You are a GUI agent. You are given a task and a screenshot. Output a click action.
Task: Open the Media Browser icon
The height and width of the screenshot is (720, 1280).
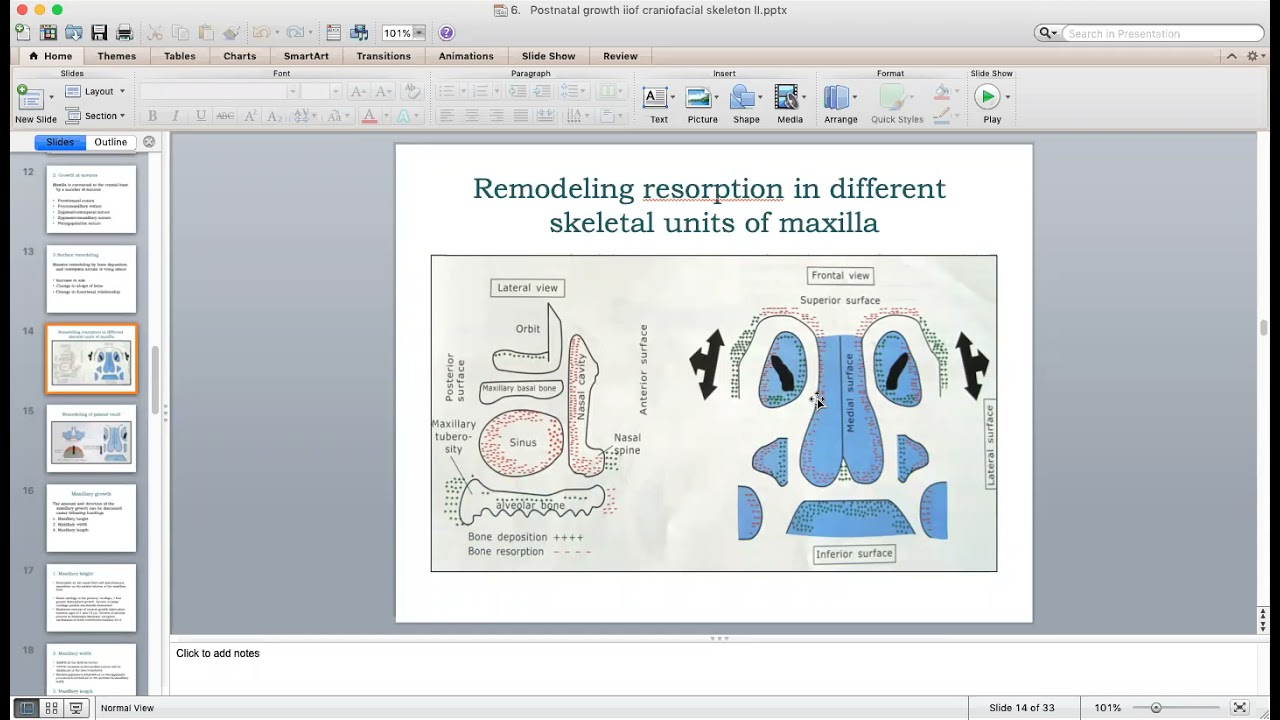(x=359, y=33)
